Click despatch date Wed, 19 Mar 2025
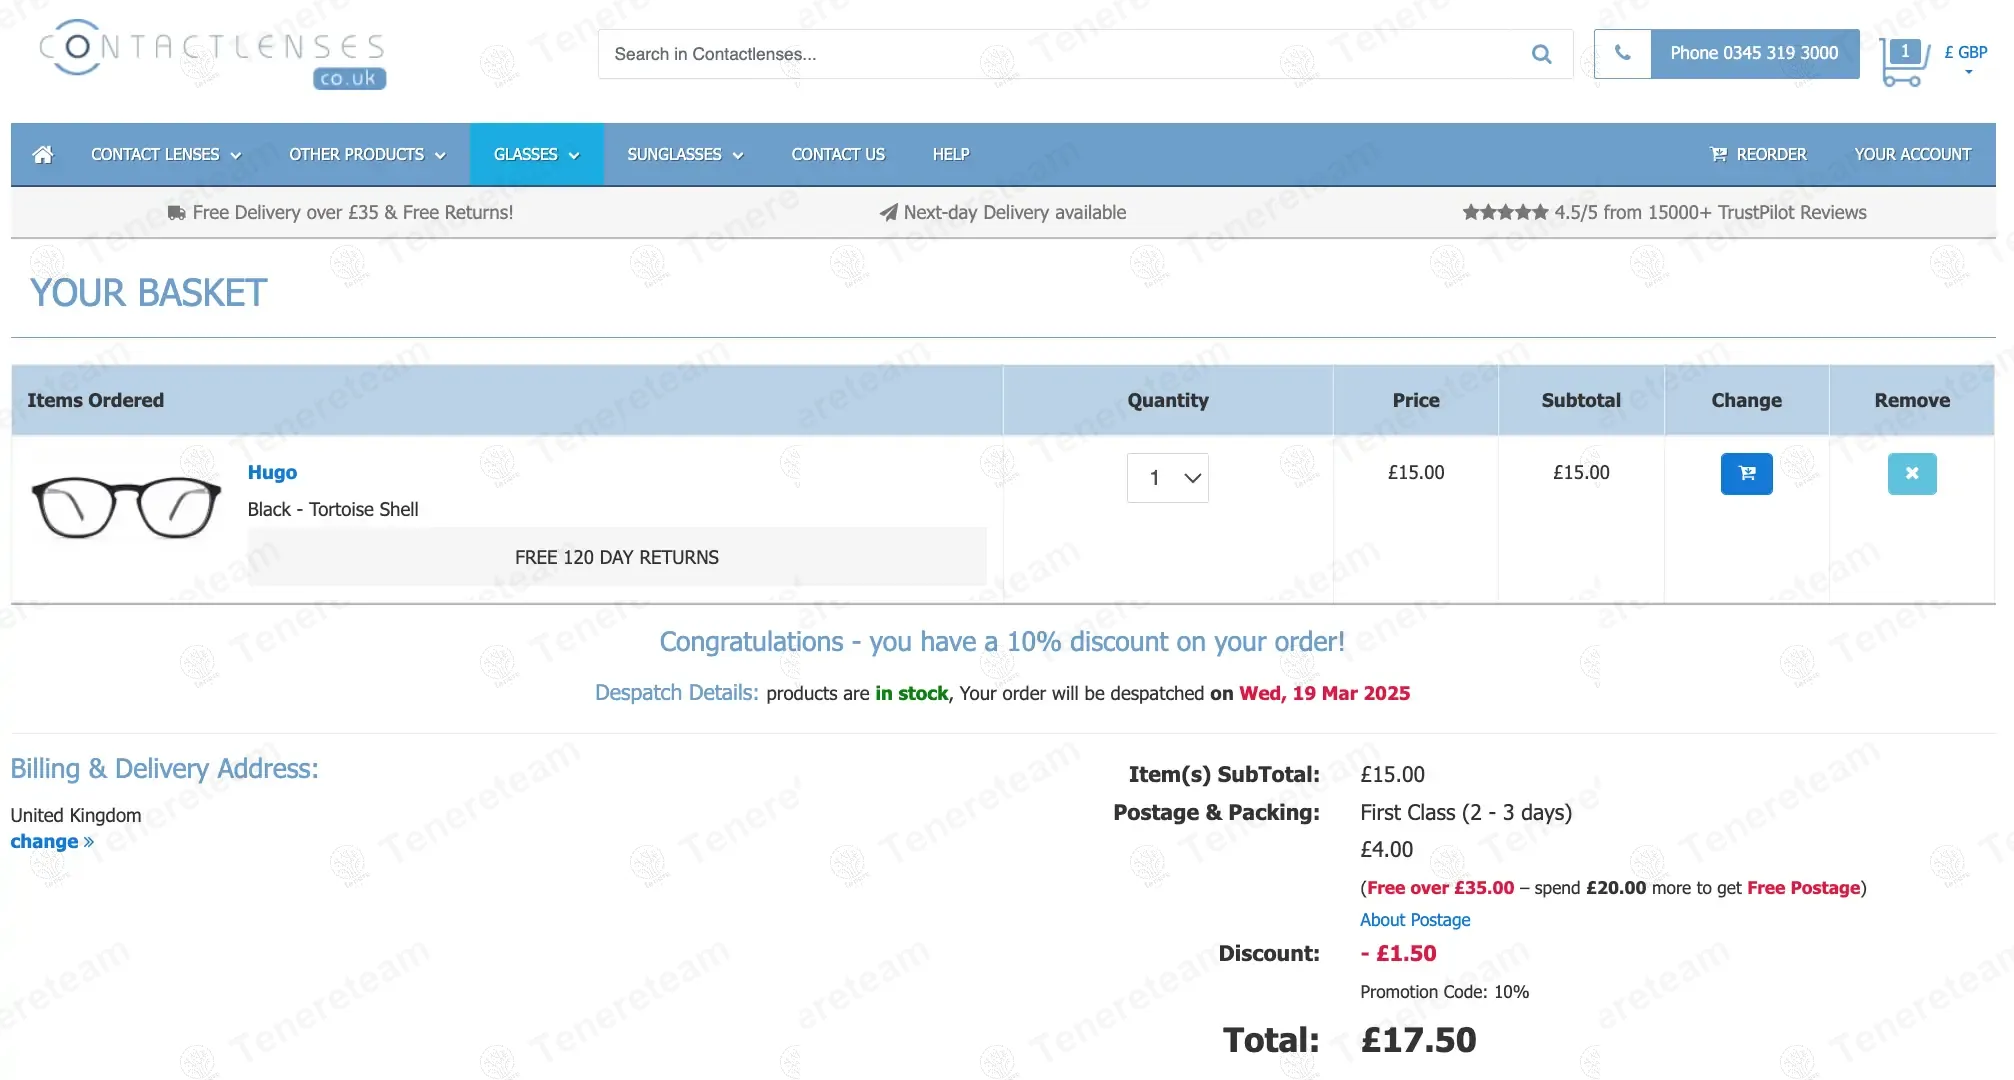Image resolution: width=2014 pixels, height=1080 pixels. 1324,693
